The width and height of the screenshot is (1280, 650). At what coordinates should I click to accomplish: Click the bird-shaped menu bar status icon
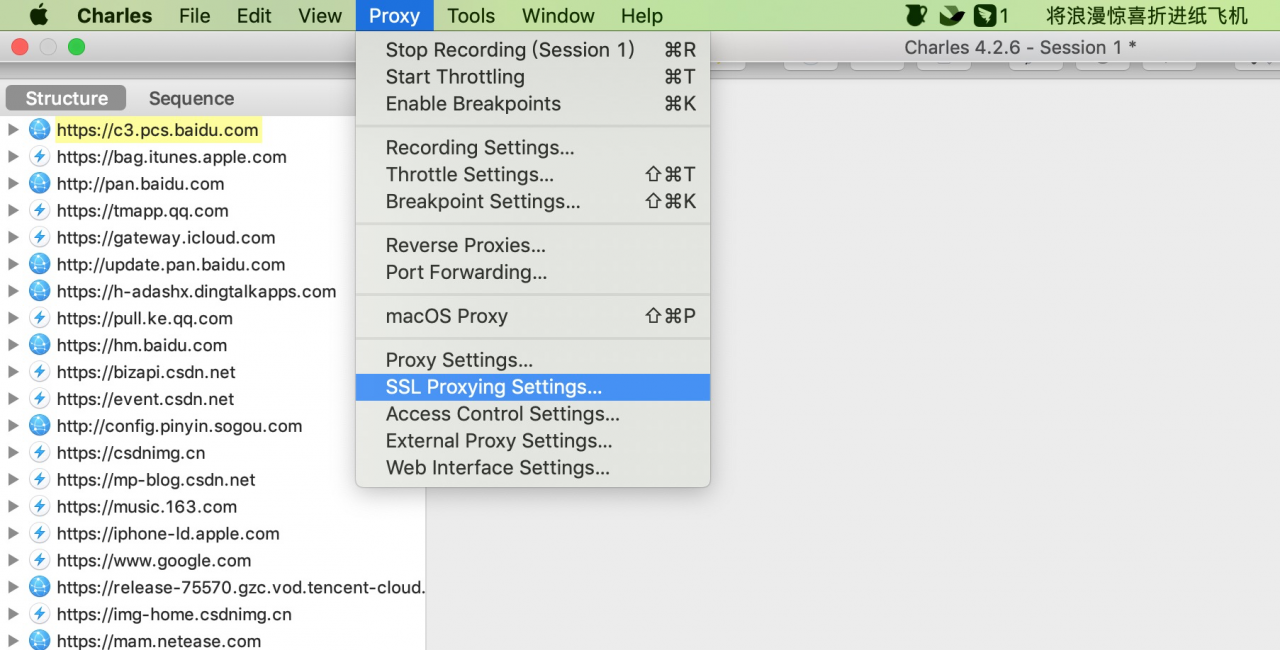(952, 15)
